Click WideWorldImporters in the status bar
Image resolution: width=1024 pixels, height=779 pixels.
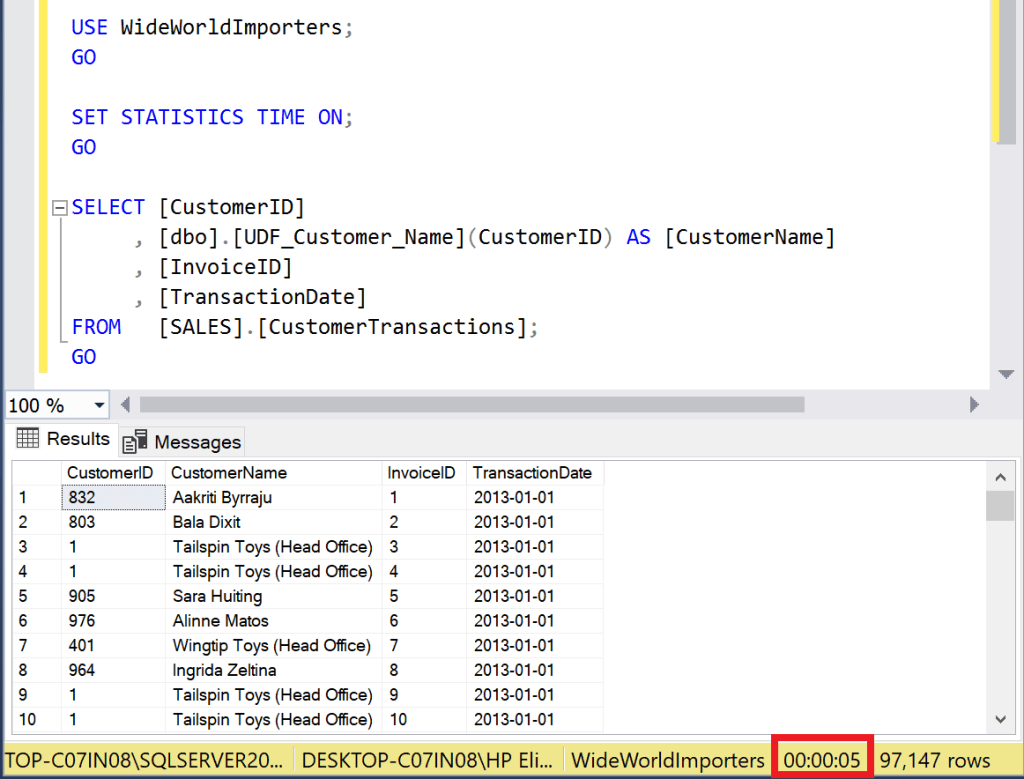tap(667, 760)
